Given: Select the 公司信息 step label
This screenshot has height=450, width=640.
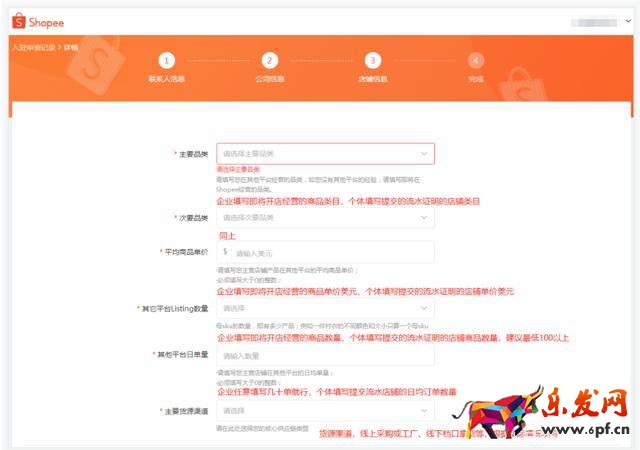Looking at the screenshot, I should (x=269, y=79).
